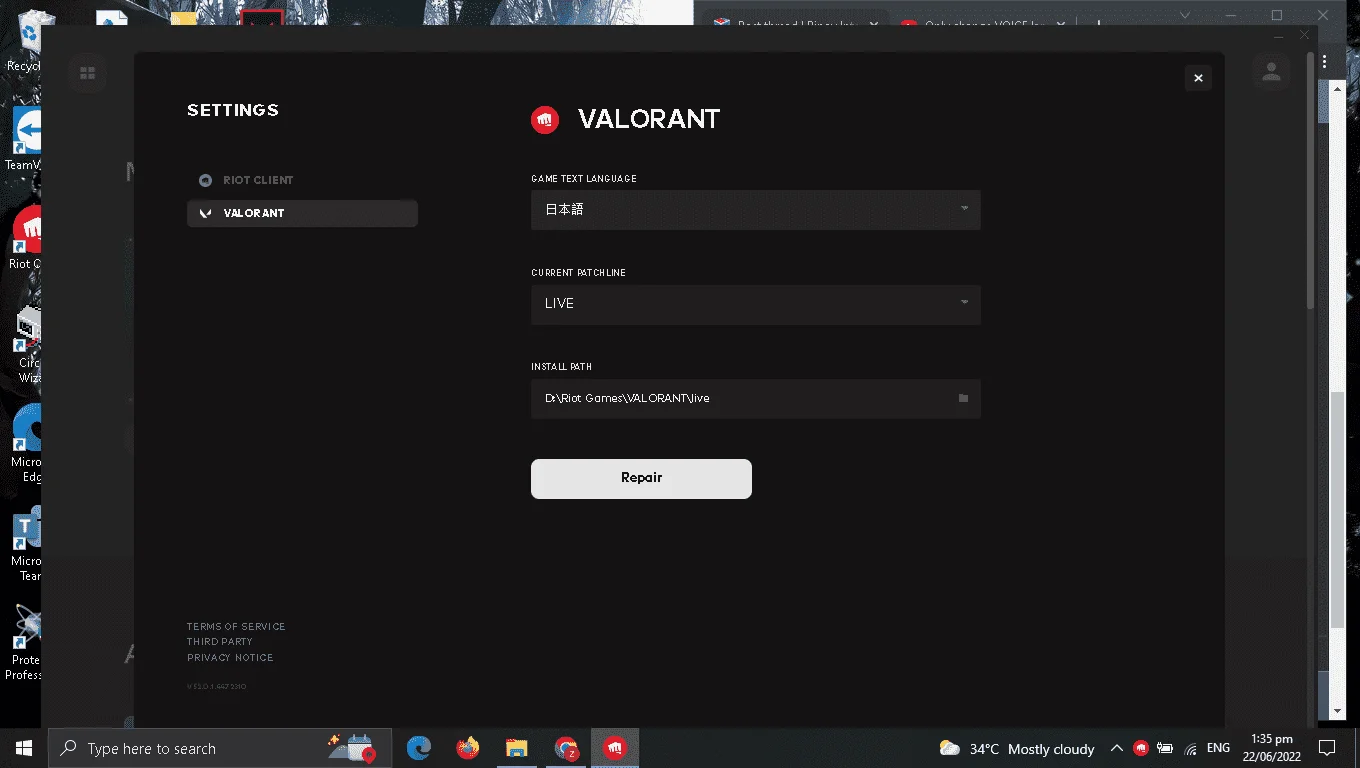Open the Privacy Notice link
Screen dimensions: 1360x768
click(230, 658)
